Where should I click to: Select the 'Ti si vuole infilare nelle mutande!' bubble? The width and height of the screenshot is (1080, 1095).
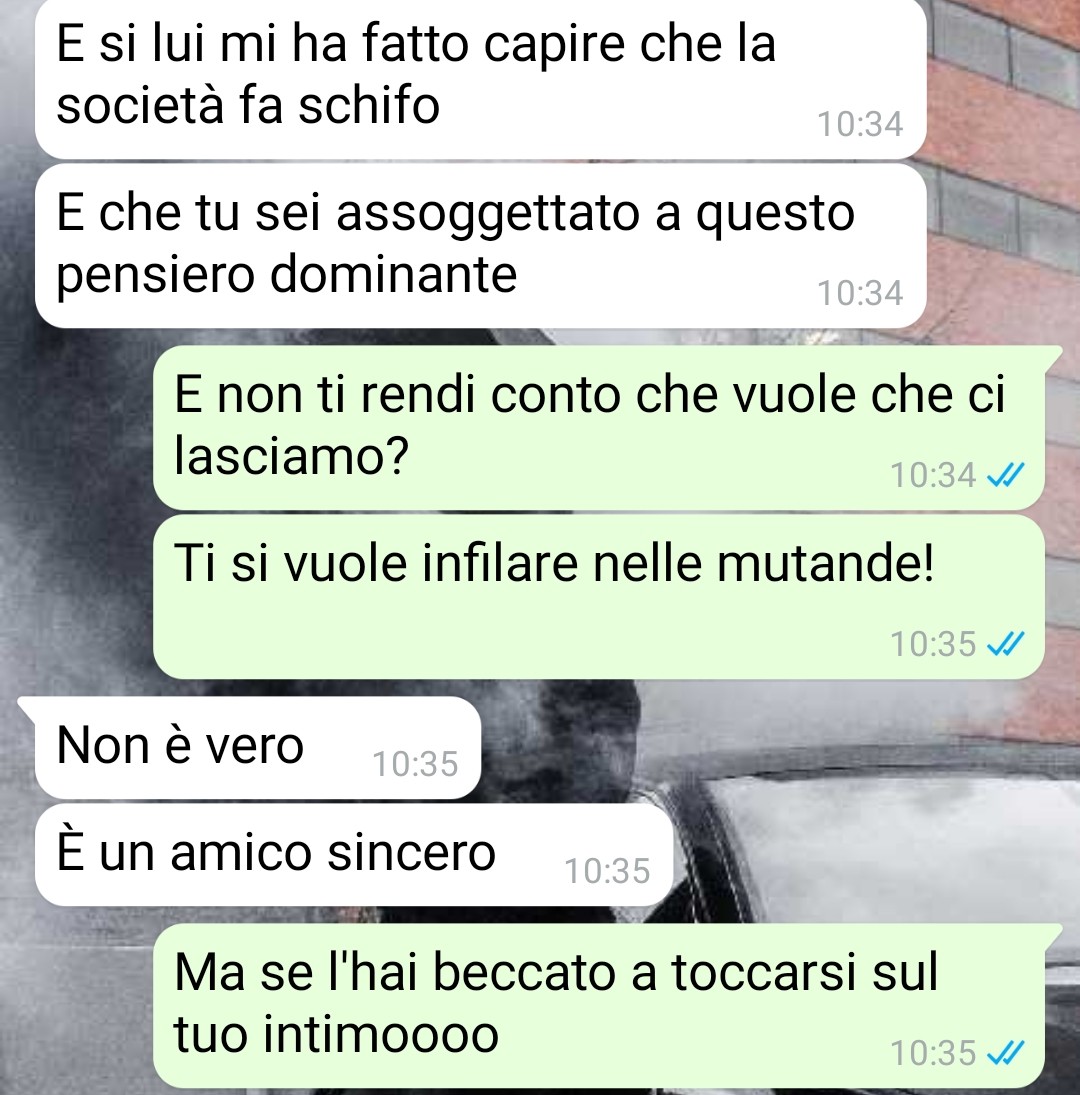point(599,597)
